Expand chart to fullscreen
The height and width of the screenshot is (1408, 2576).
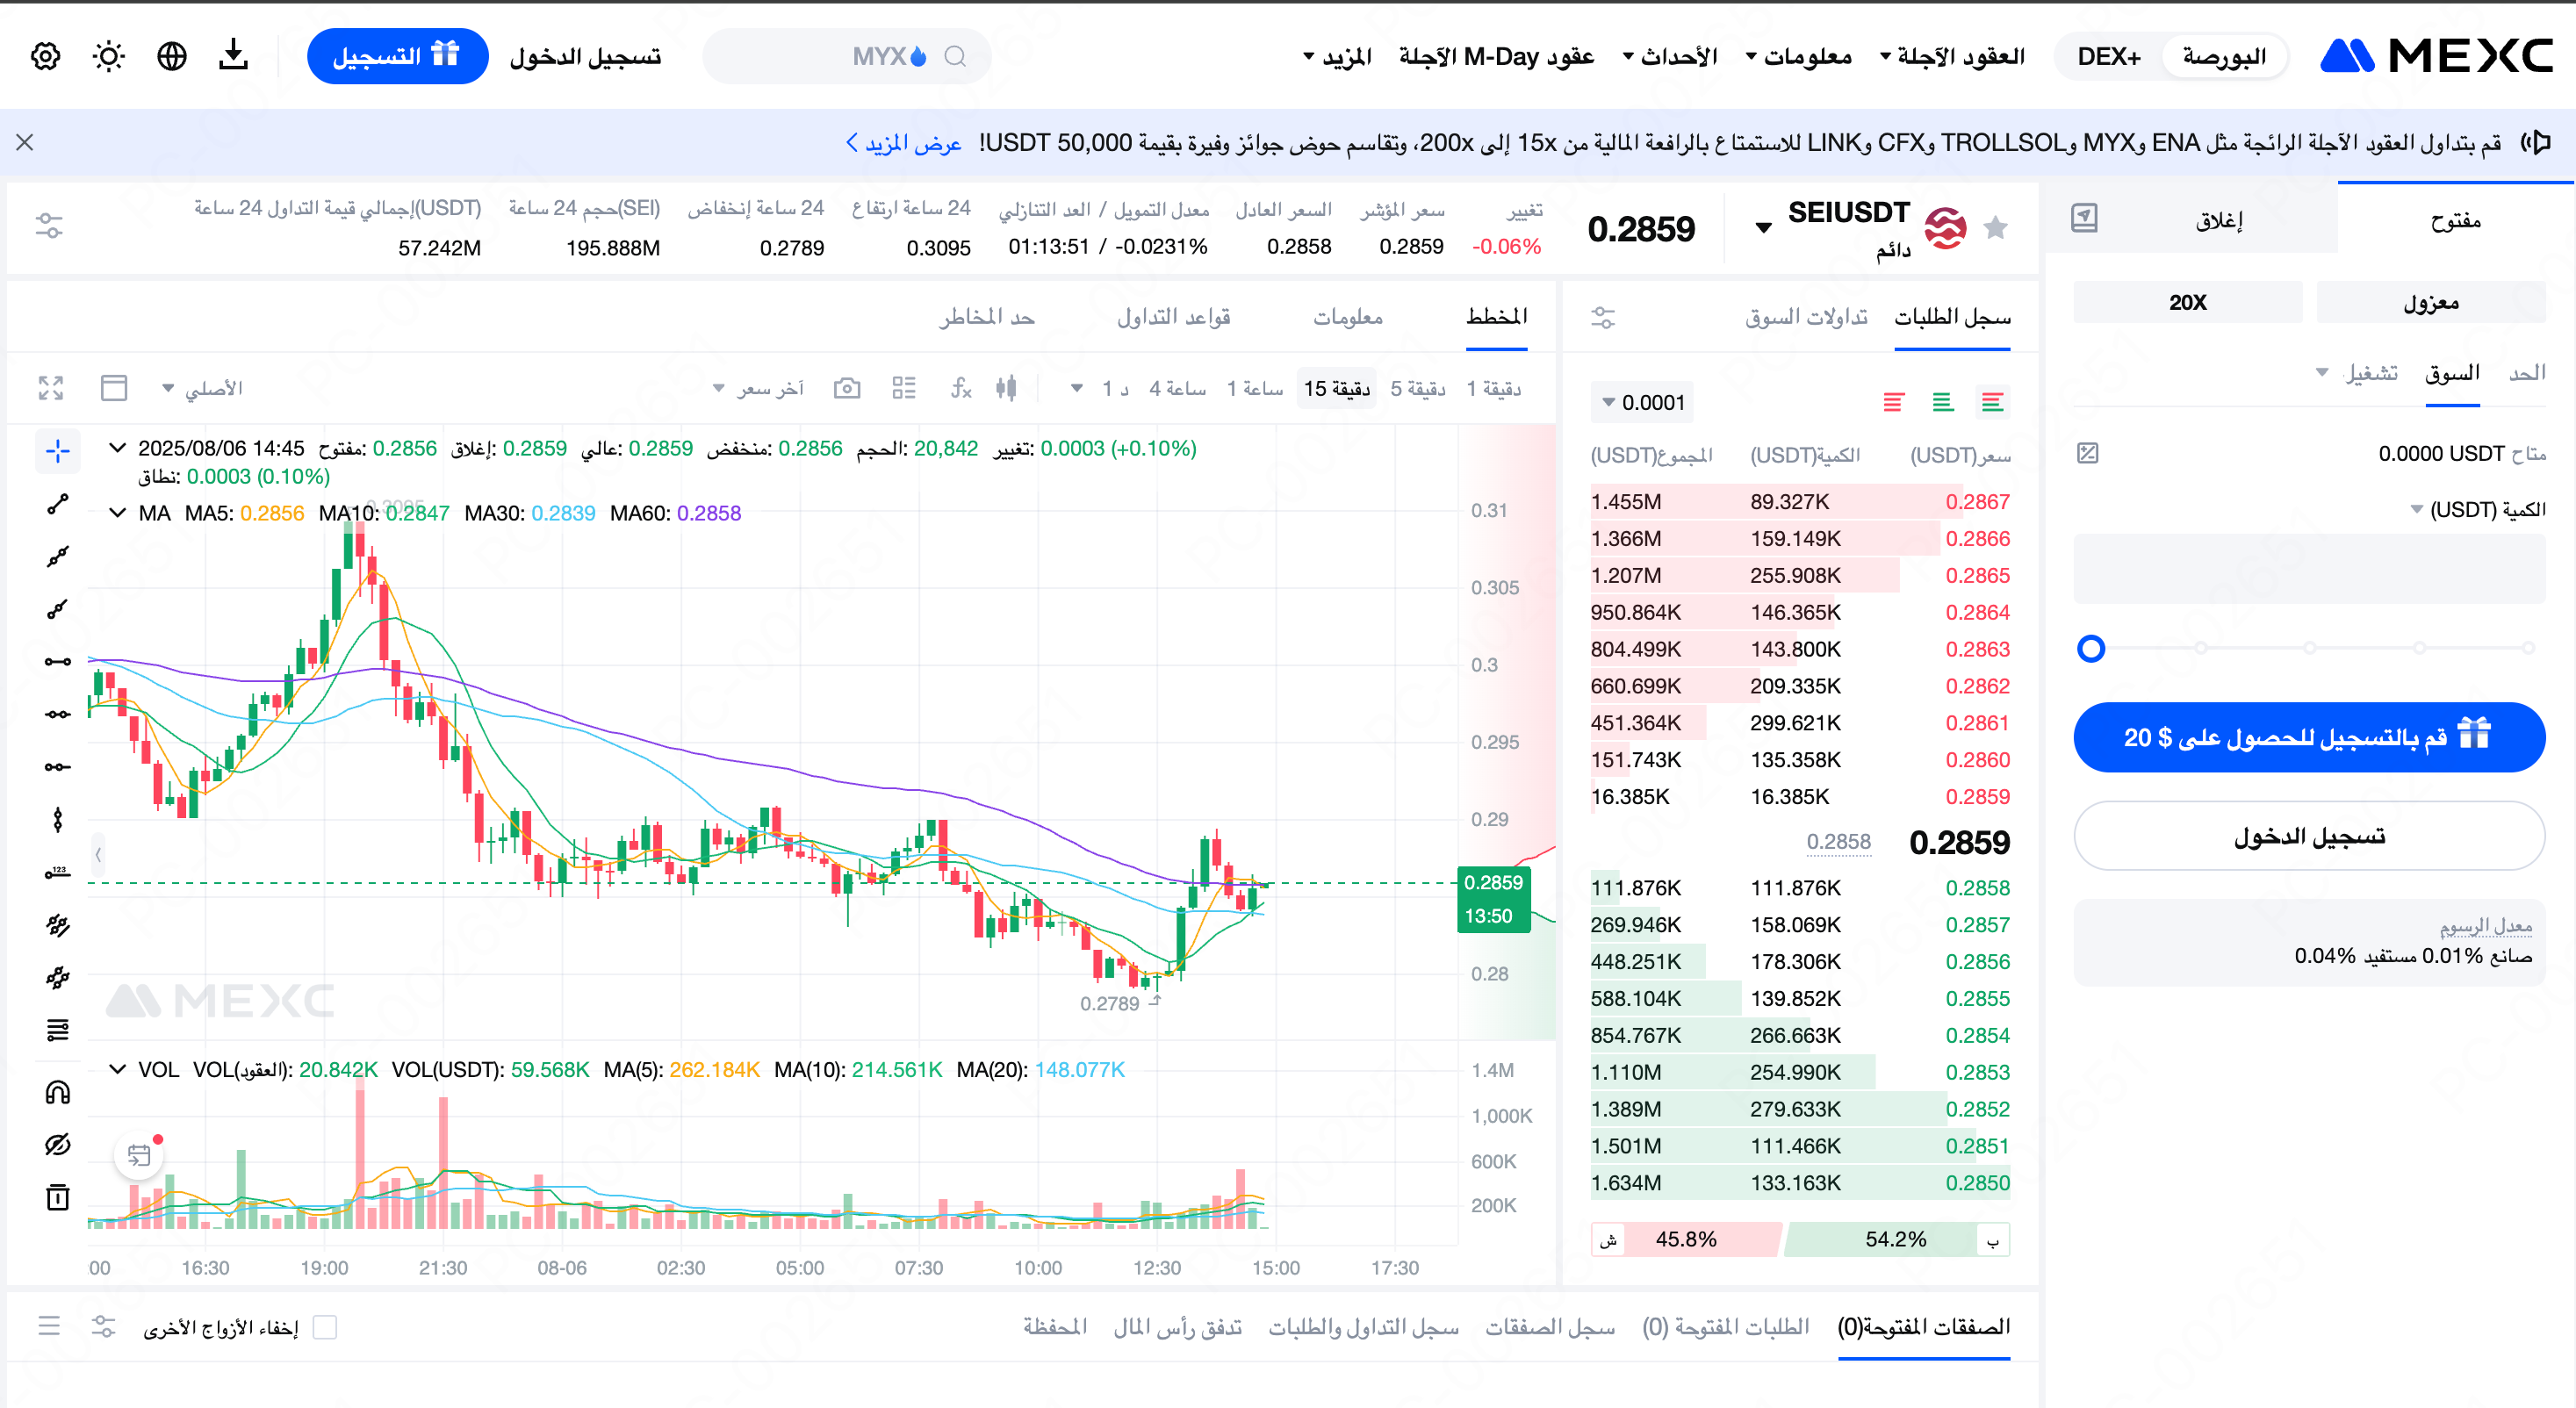tap(51, 388)
